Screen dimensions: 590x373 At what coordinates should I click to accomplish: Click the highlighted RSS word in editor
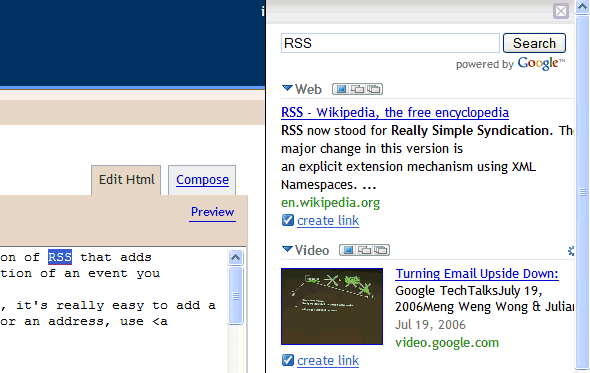(x=60, y=257)
